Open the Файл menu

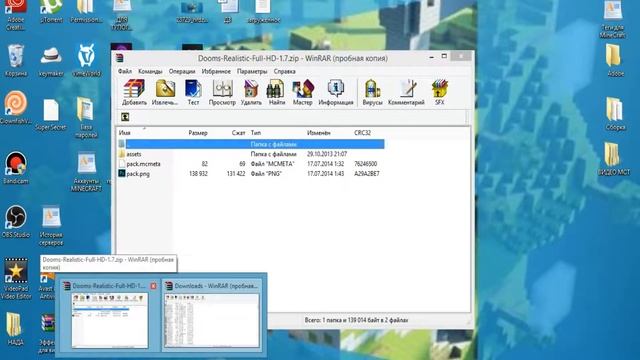[125, 71]
